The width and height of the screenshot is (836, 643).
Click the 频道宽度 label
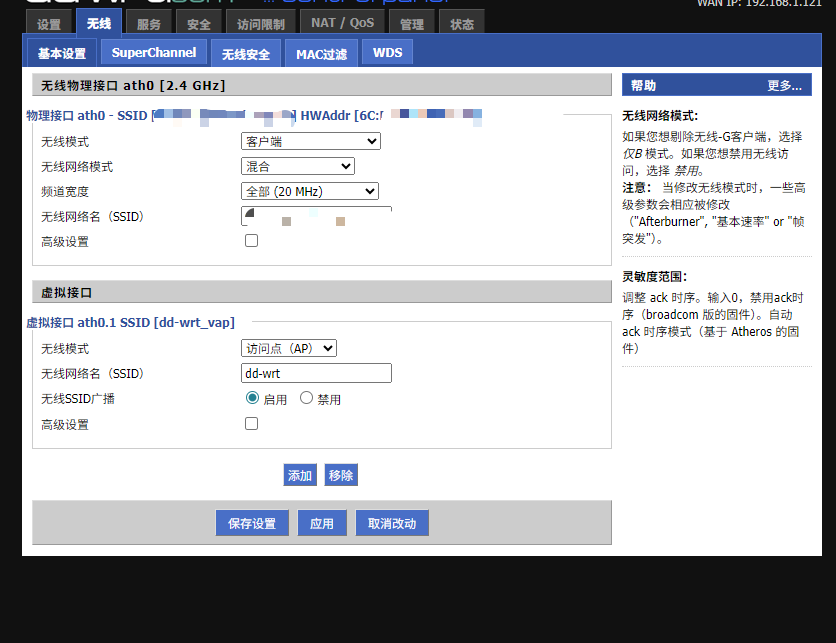(65, 191)
